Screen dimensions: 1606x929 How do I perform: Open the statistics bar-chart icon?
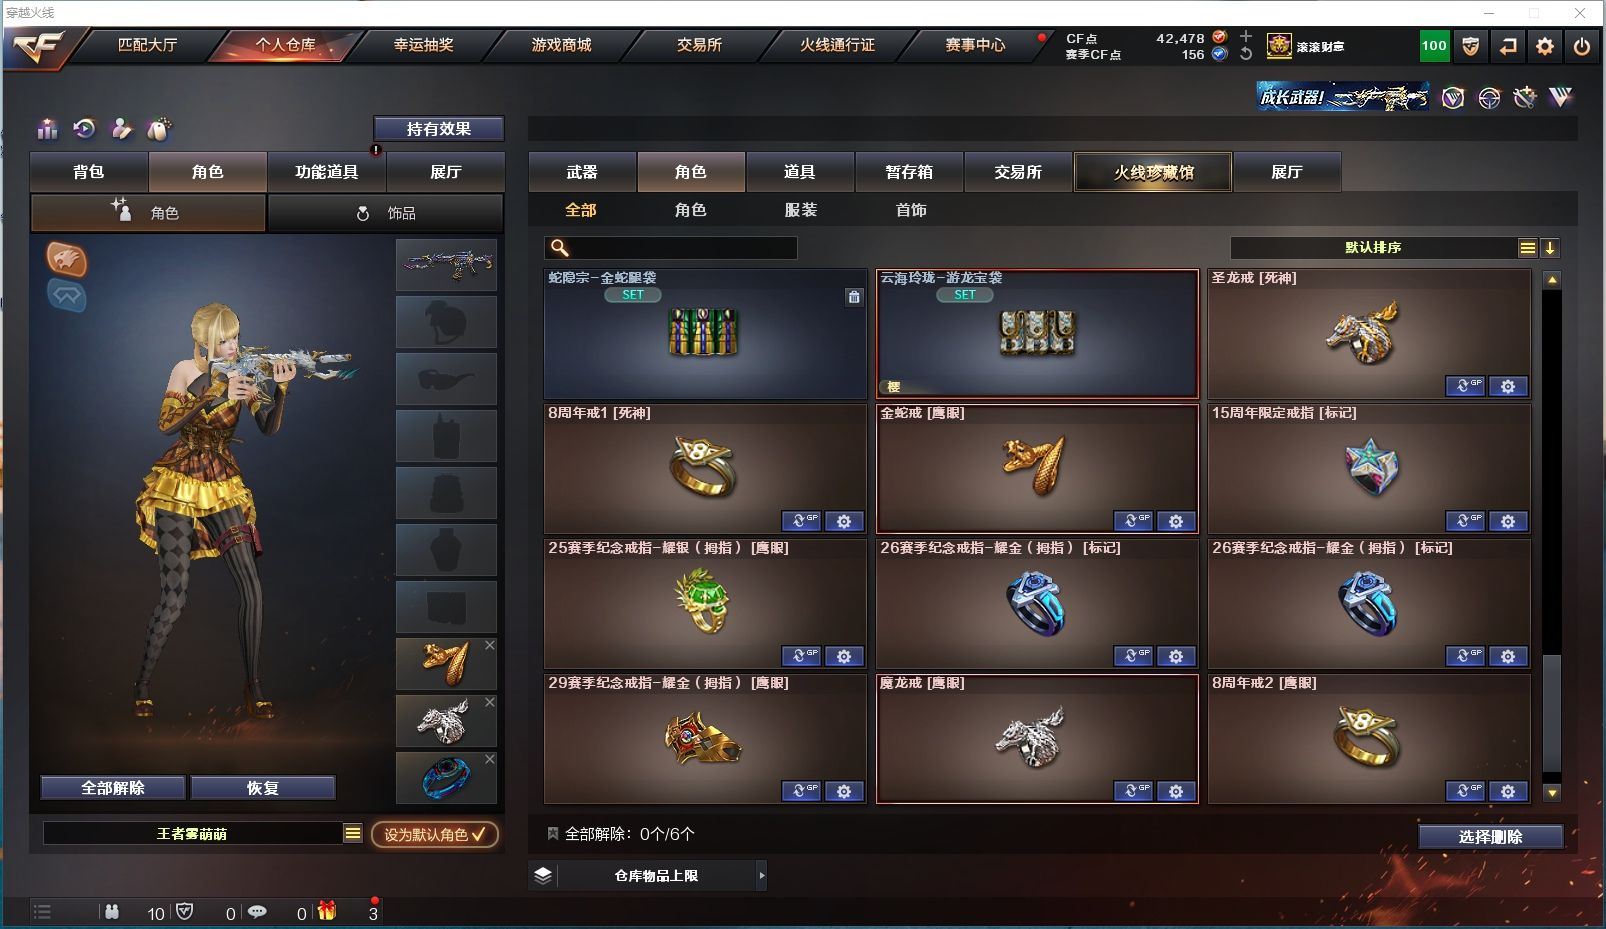[x=47, y=129]
